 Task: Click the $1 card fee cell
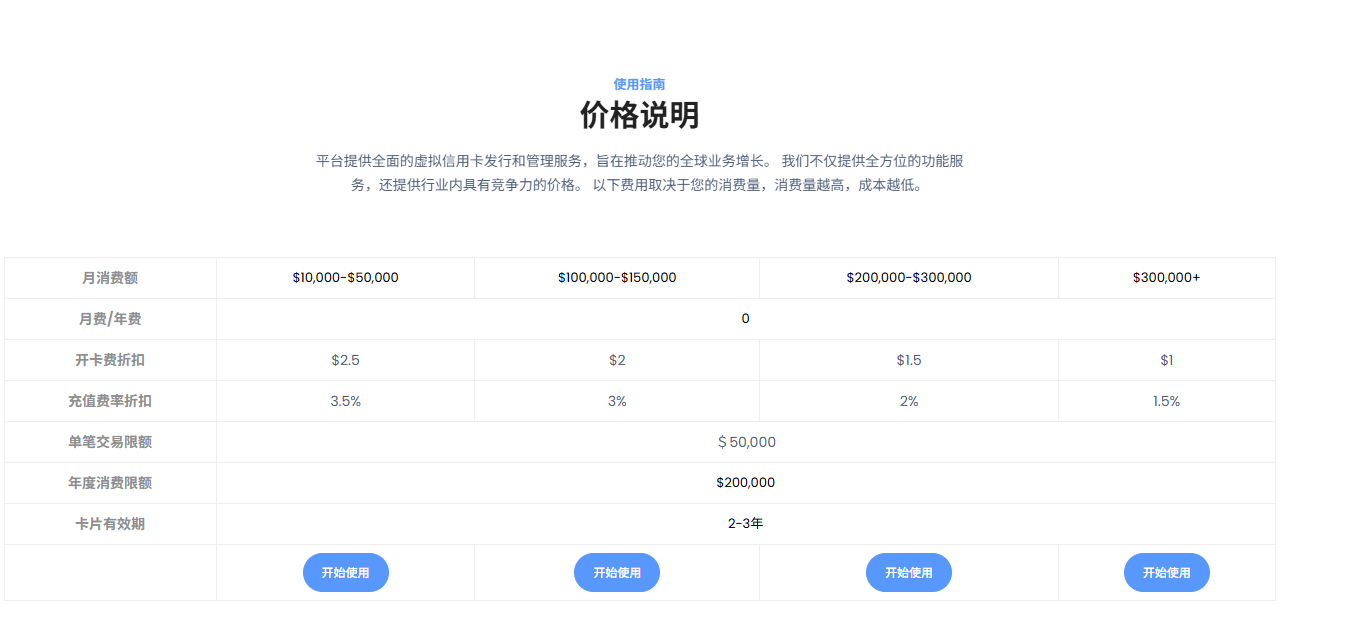[1167, 360]
